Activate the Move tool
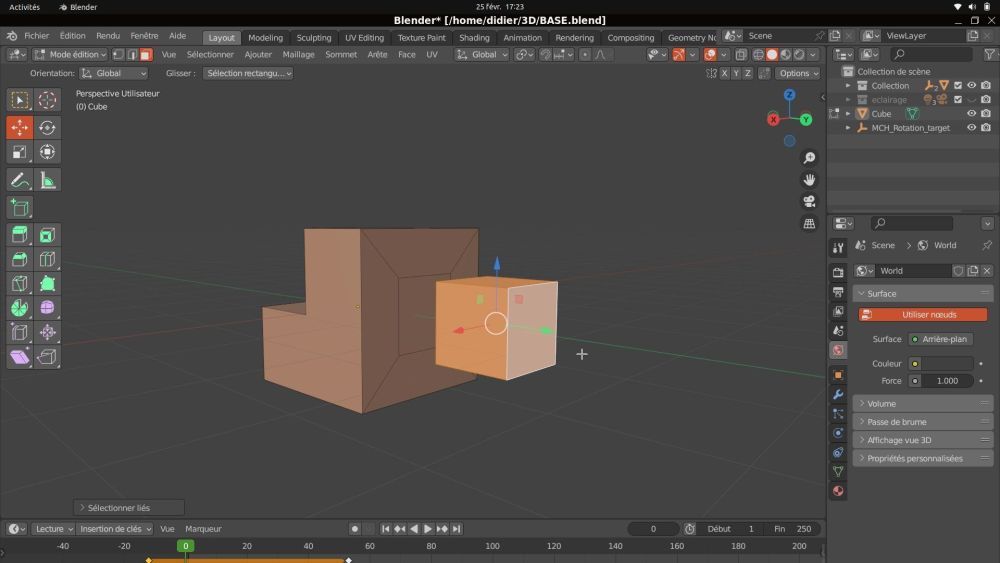 [x=20, y=128]
